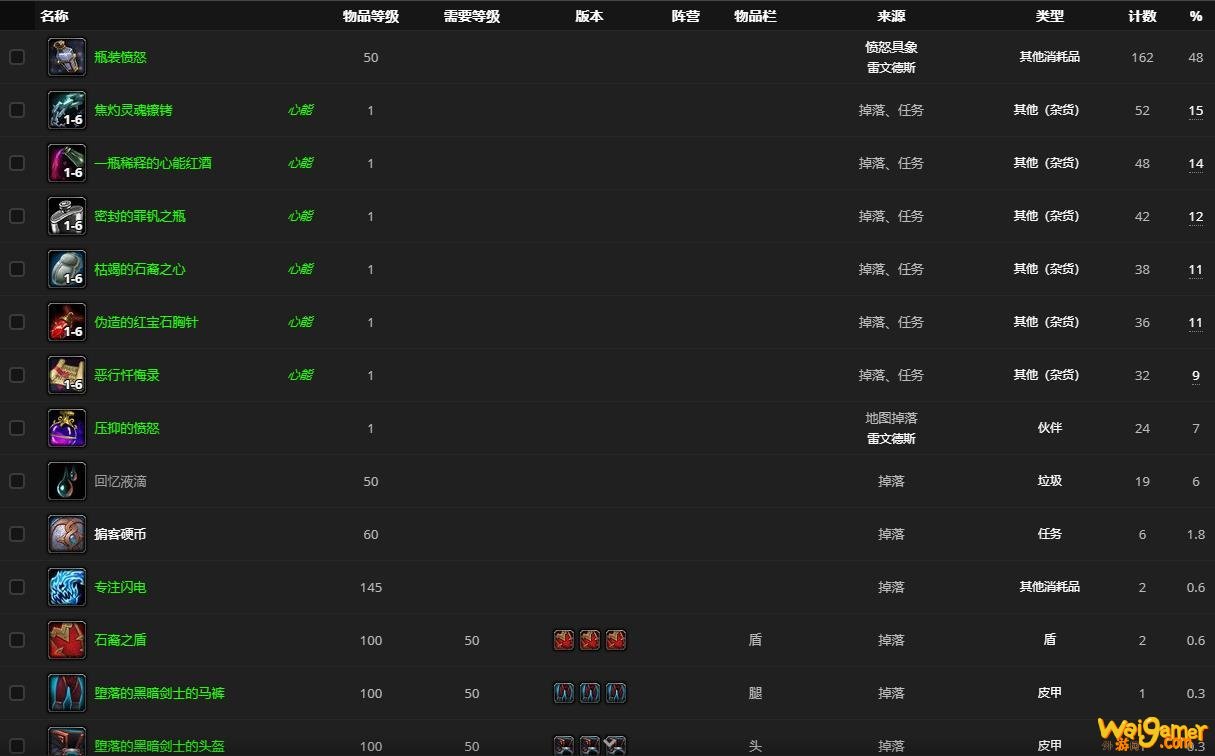Tick the checkbox for 专注闪电

pos(17,587)
